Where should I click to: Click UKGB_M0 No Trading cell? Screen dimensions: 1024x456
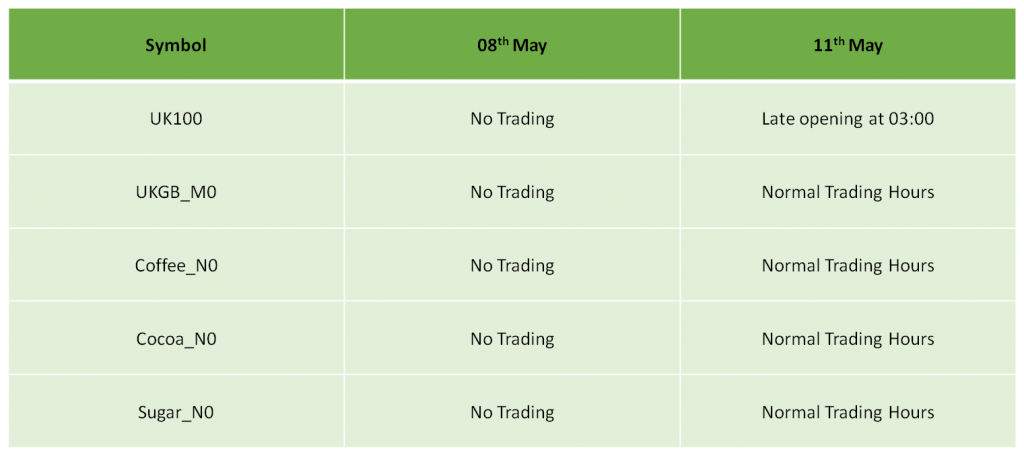pyautogui.click(x=512, y=192)
